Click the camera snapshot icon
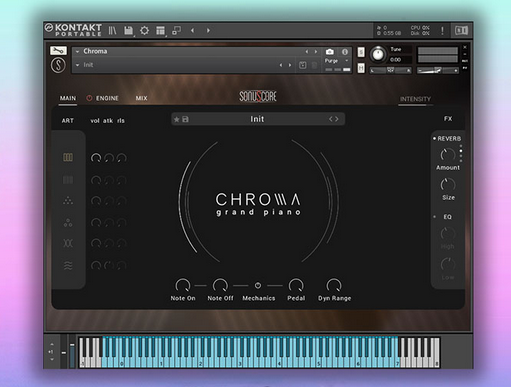511x387 pixels. click(x=330, y=52)
